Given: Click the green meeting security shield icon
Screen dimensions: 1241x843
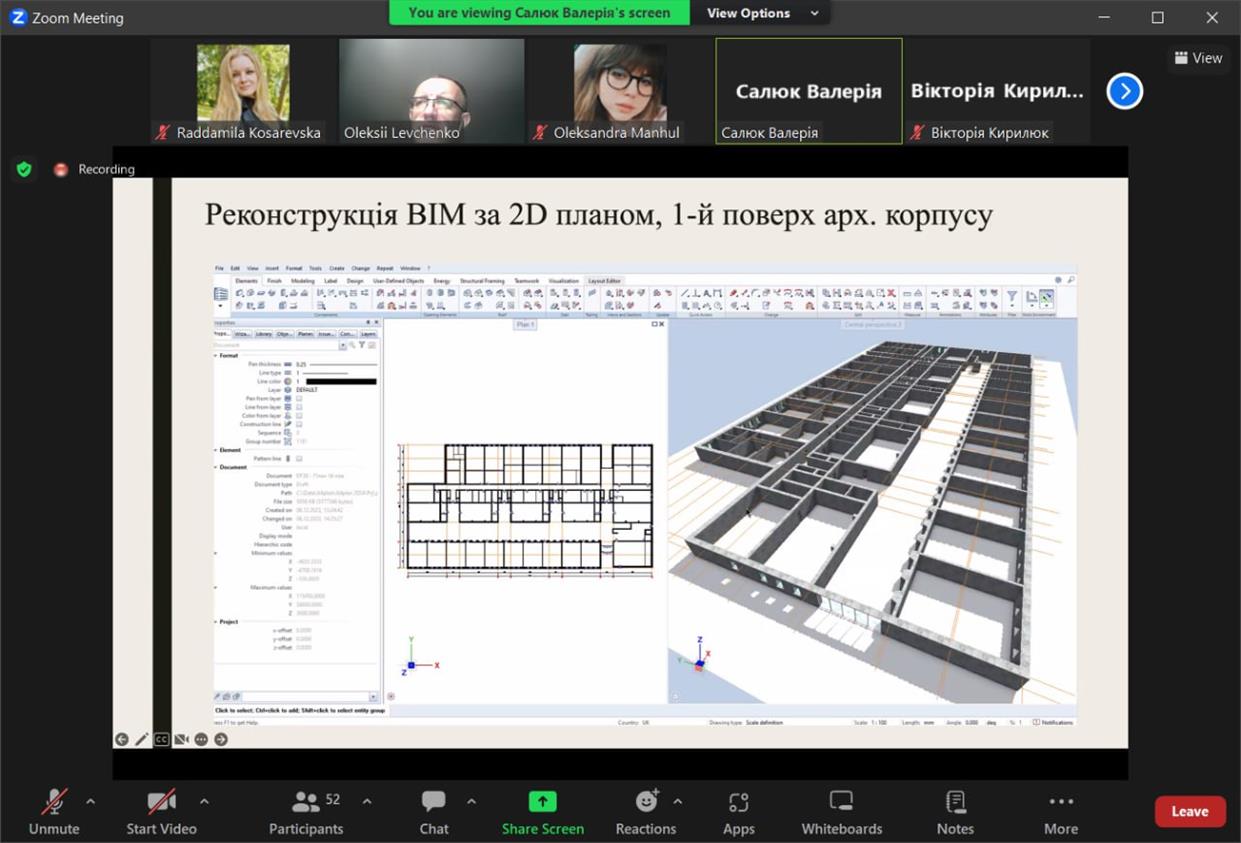Looking at the screenshot, I should (24, 169).
